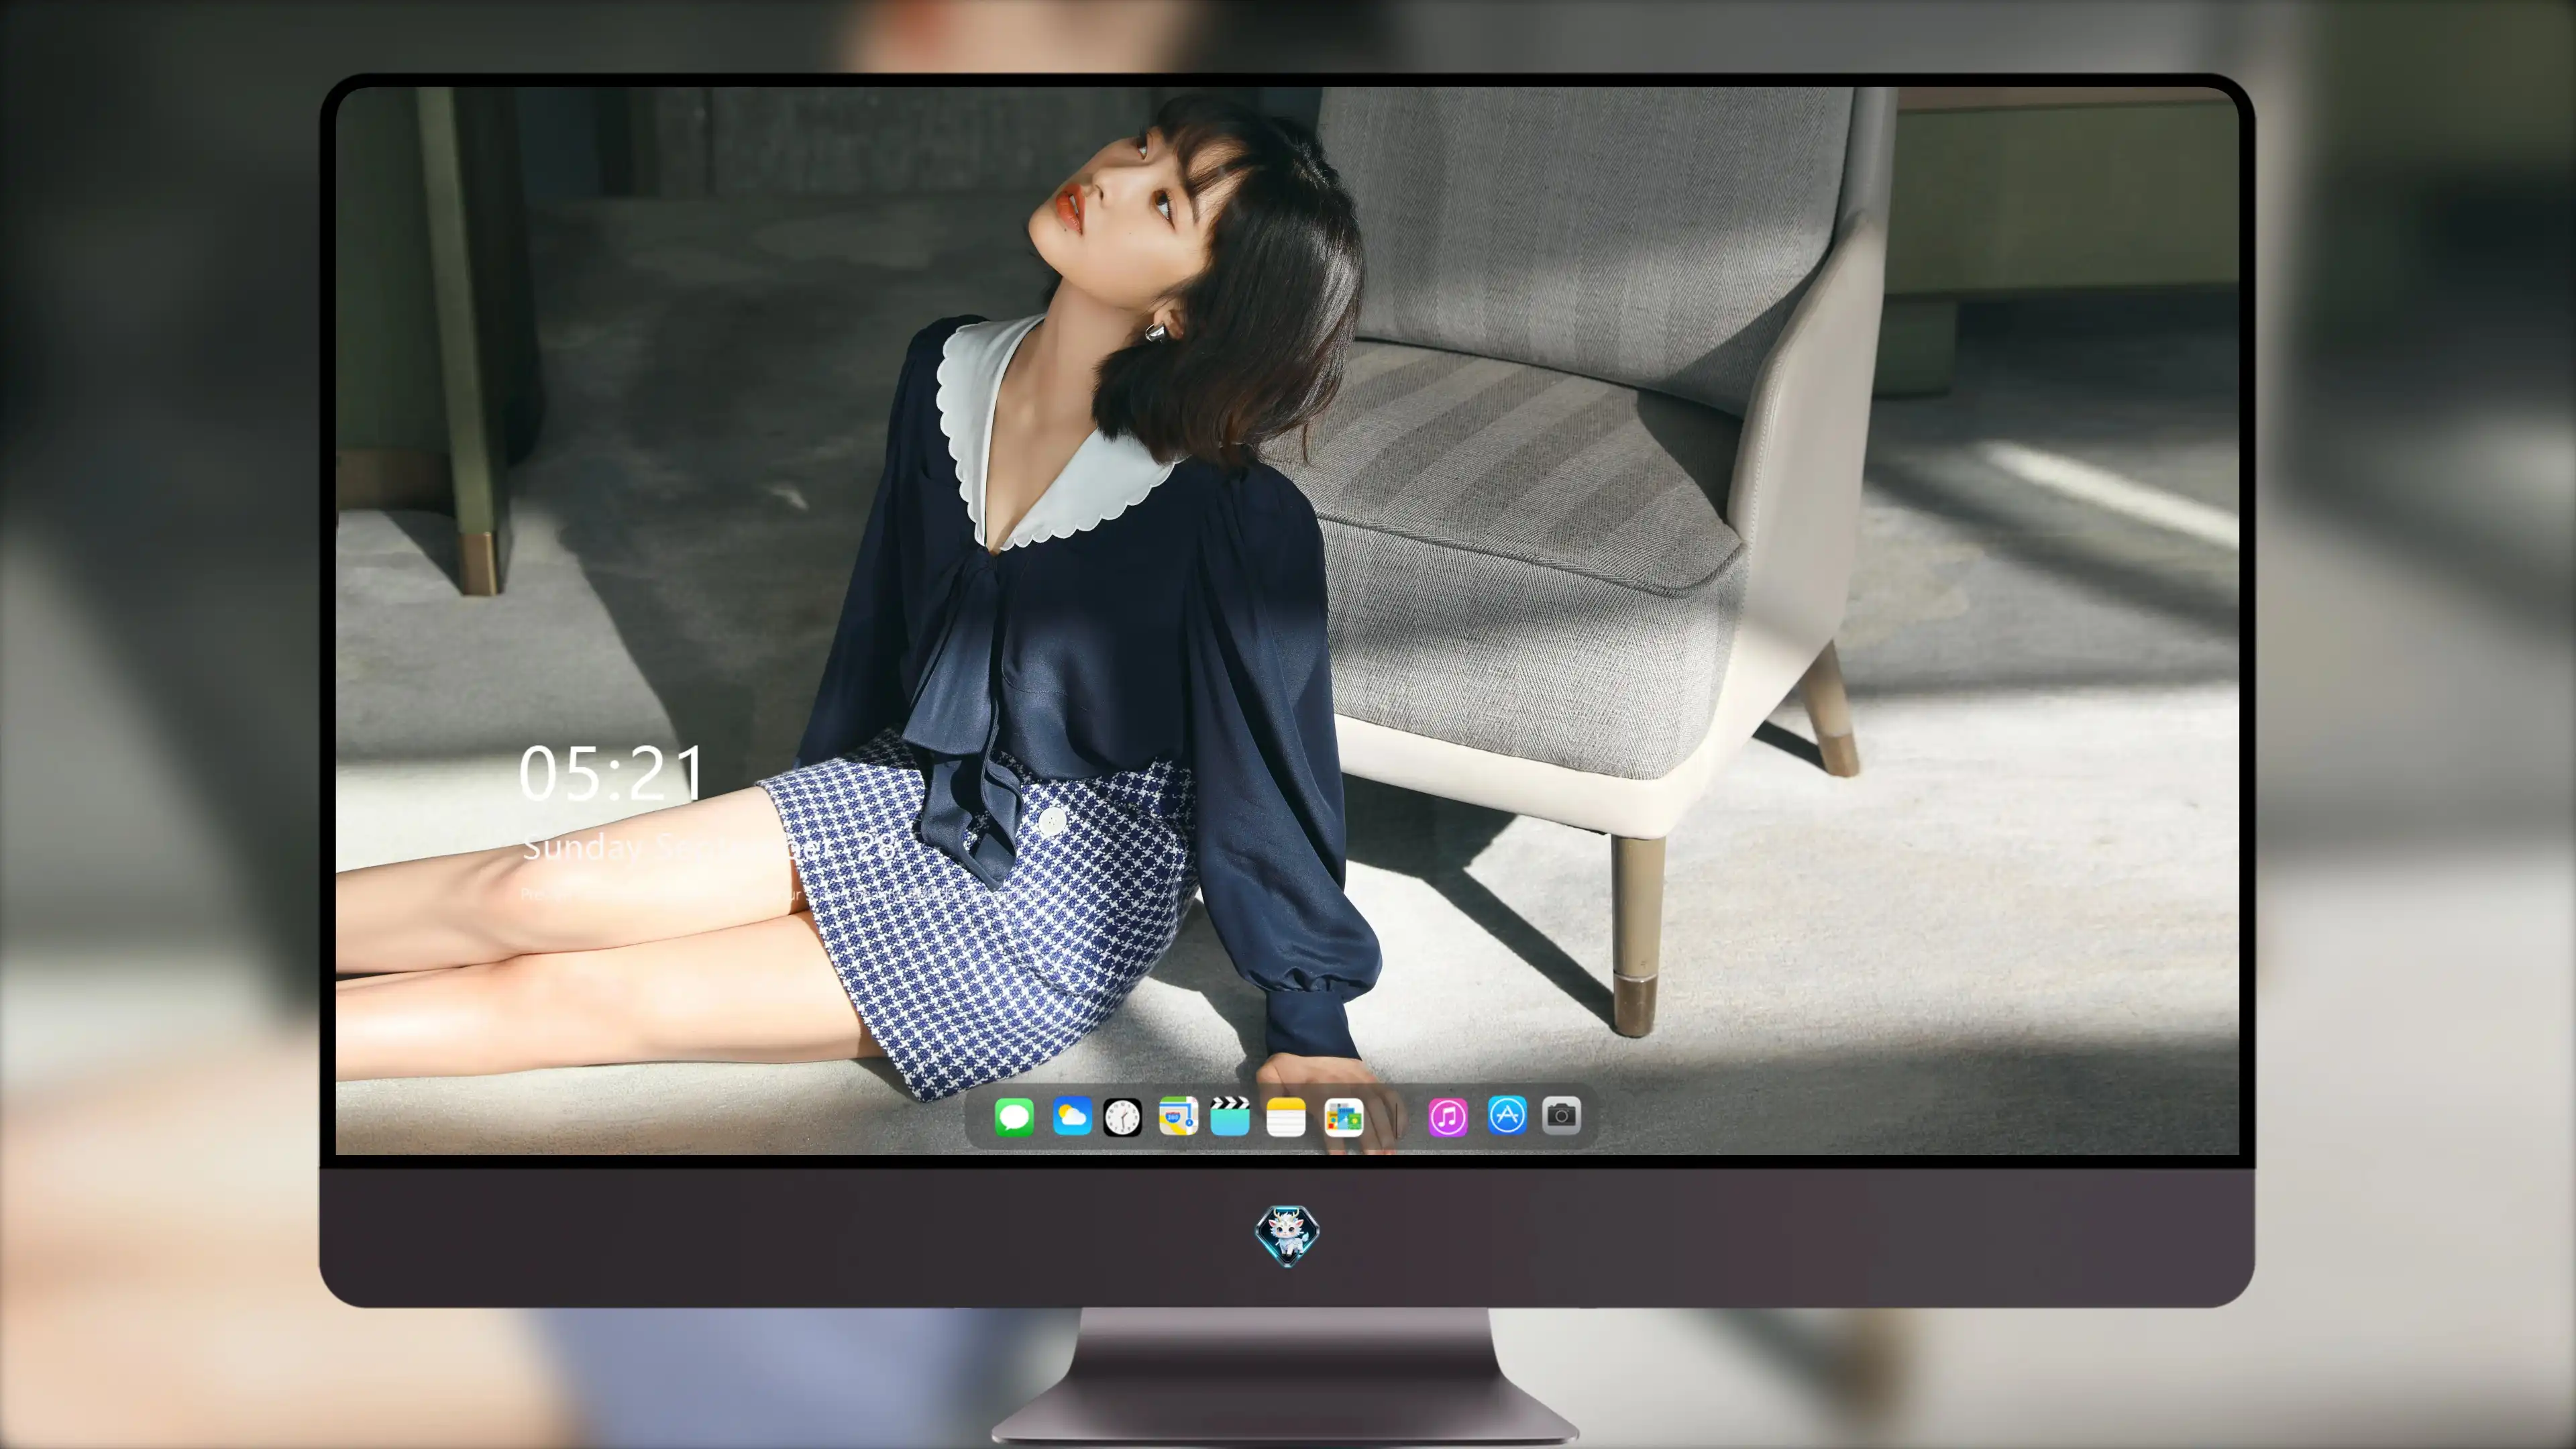
Task: Open the Messages app in the dock
Action: point(1014,1116)
